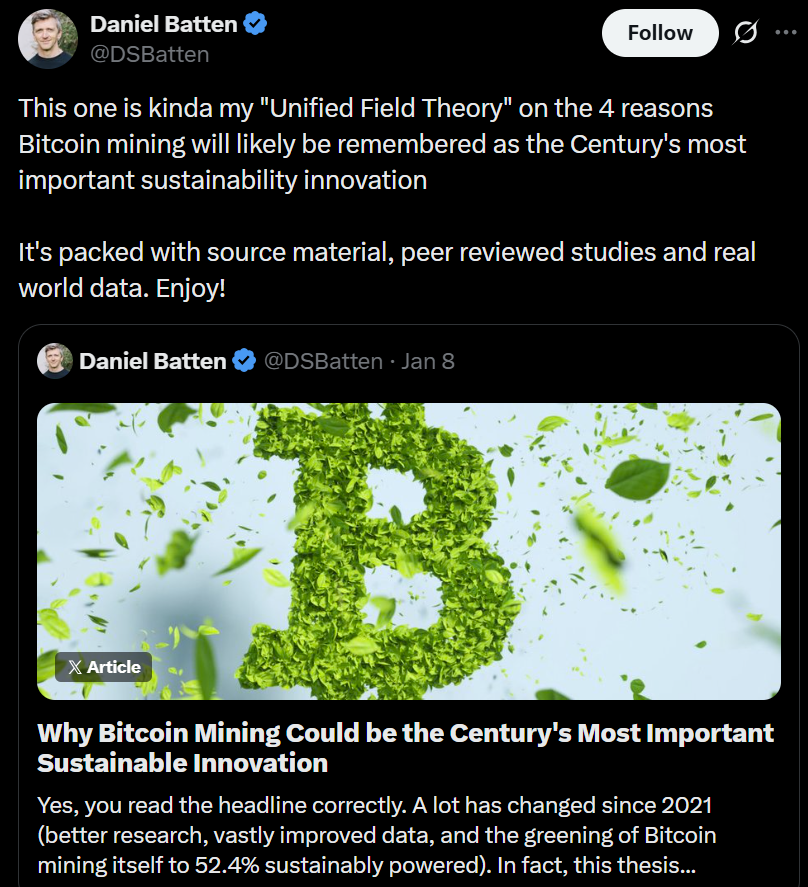
Task: Click Daniel Batten's profile avatar at top
Action: coord(48,38)
